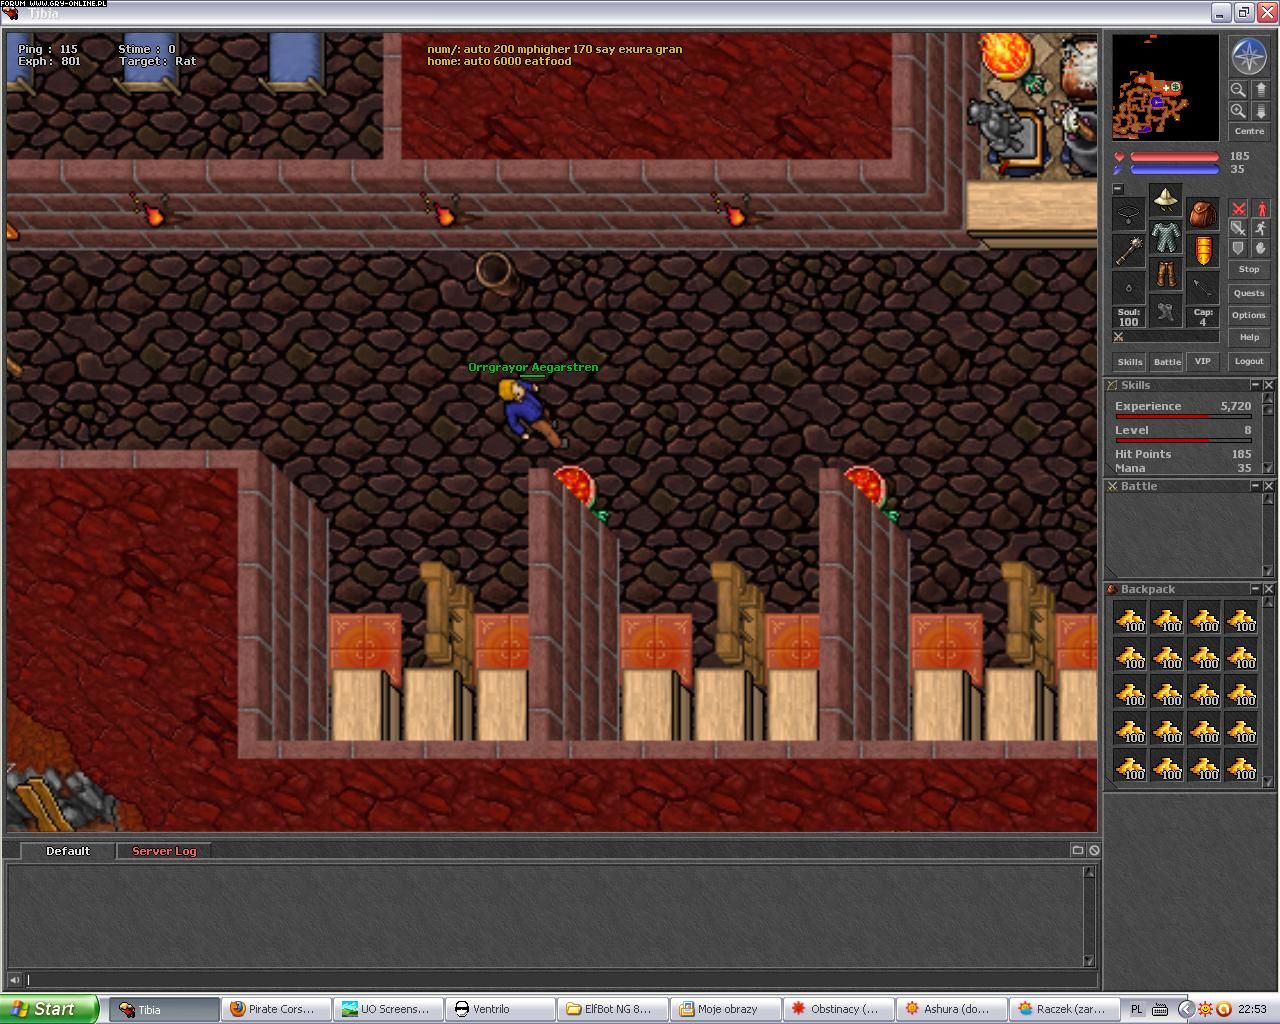
Task: Click chat console scroll up arrow
Action: pyautogui.click(x=1089, y=872)
